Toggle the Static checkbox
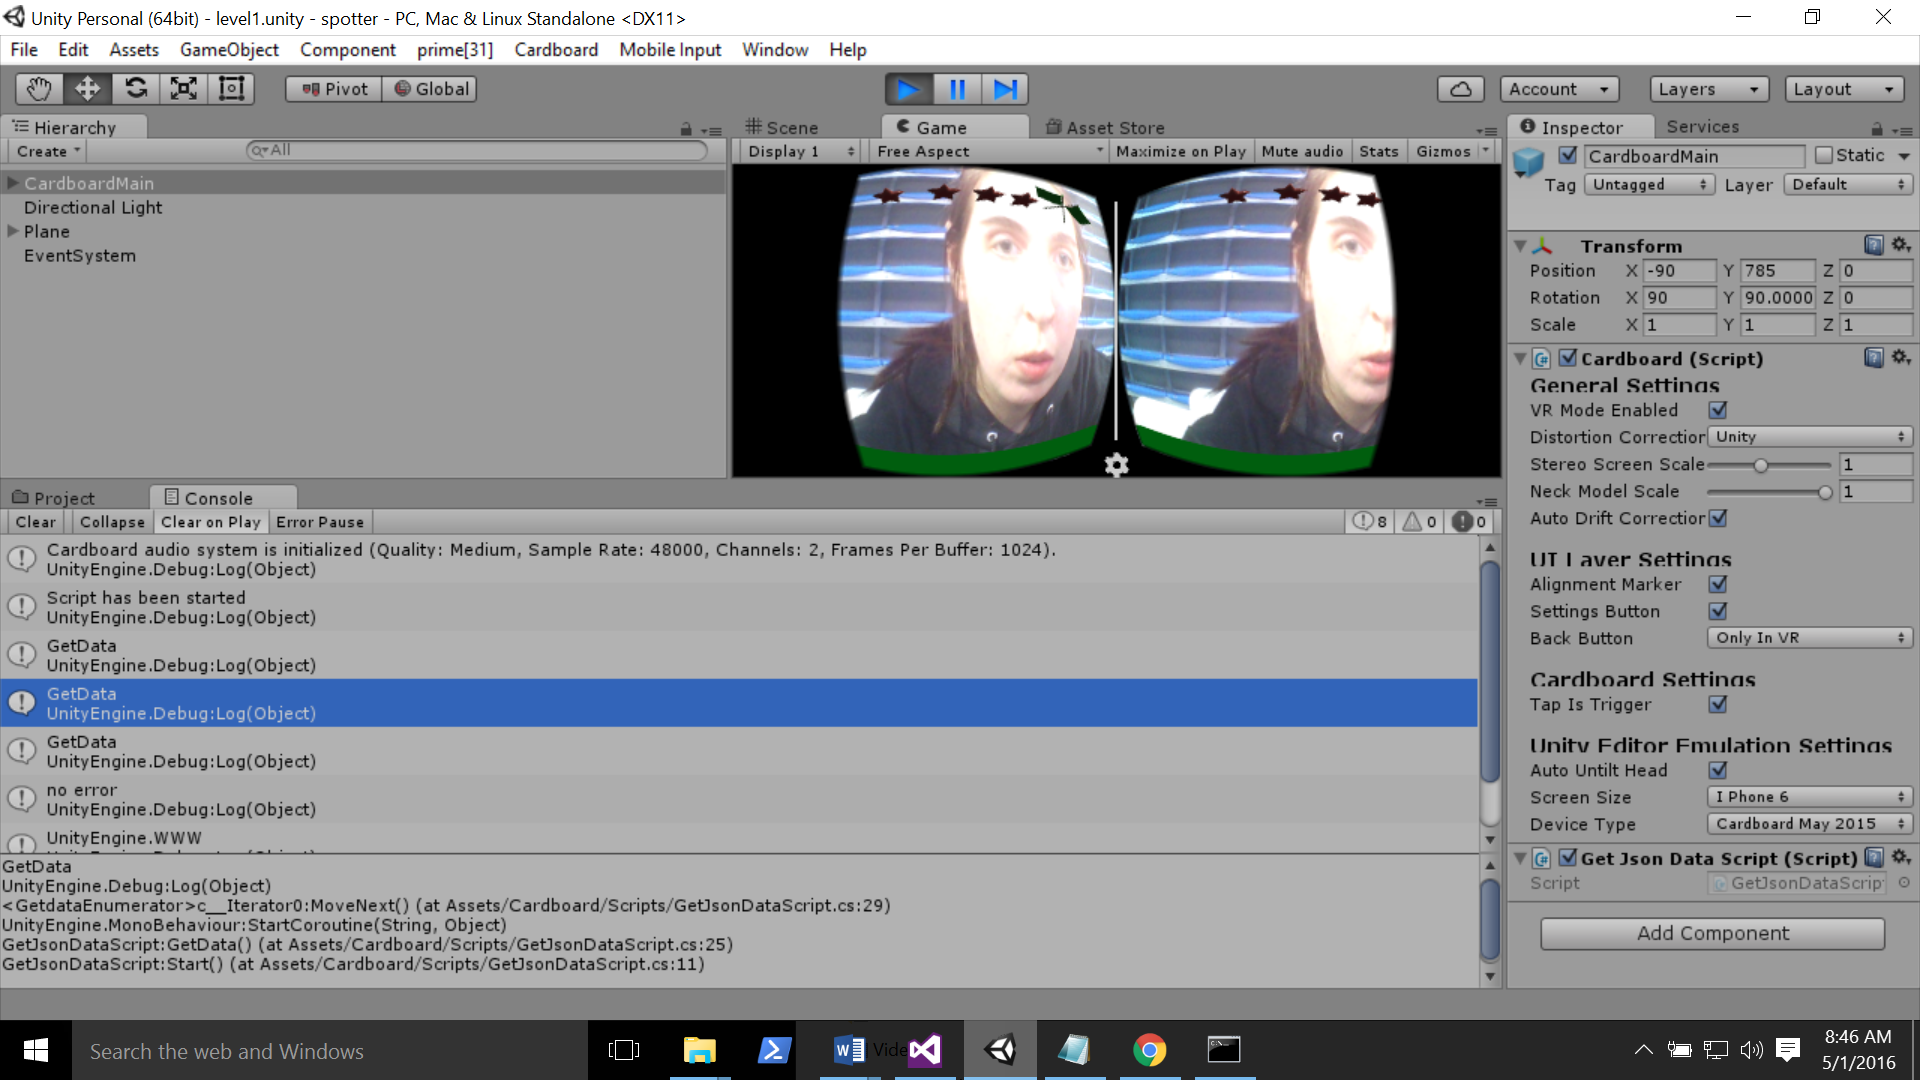The width and height of the screenshot is (1920, 1080). 1824,155
